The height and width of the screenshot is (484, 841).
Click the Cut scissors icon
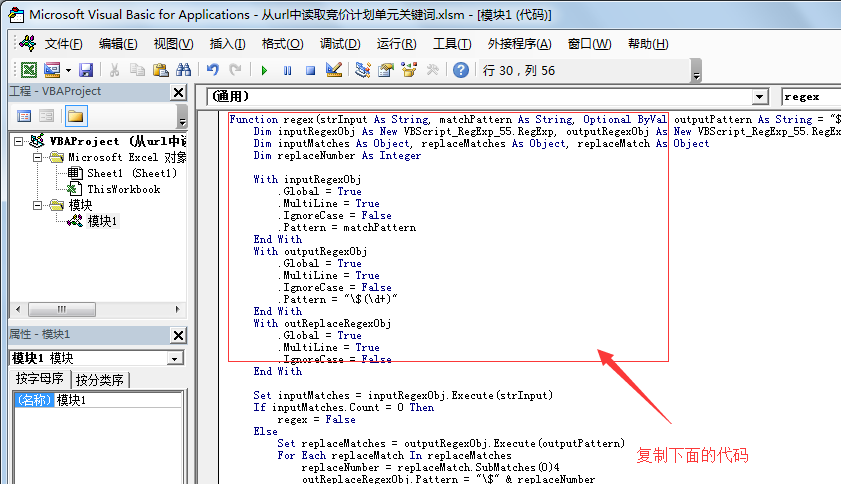coord(114,70)
